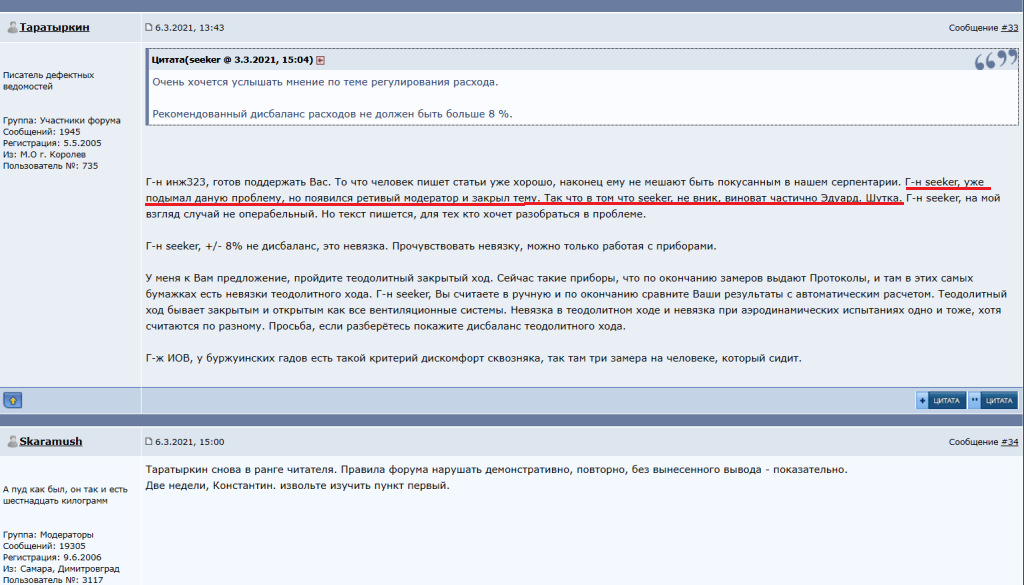Open Таратыркин's profile link

54,27
